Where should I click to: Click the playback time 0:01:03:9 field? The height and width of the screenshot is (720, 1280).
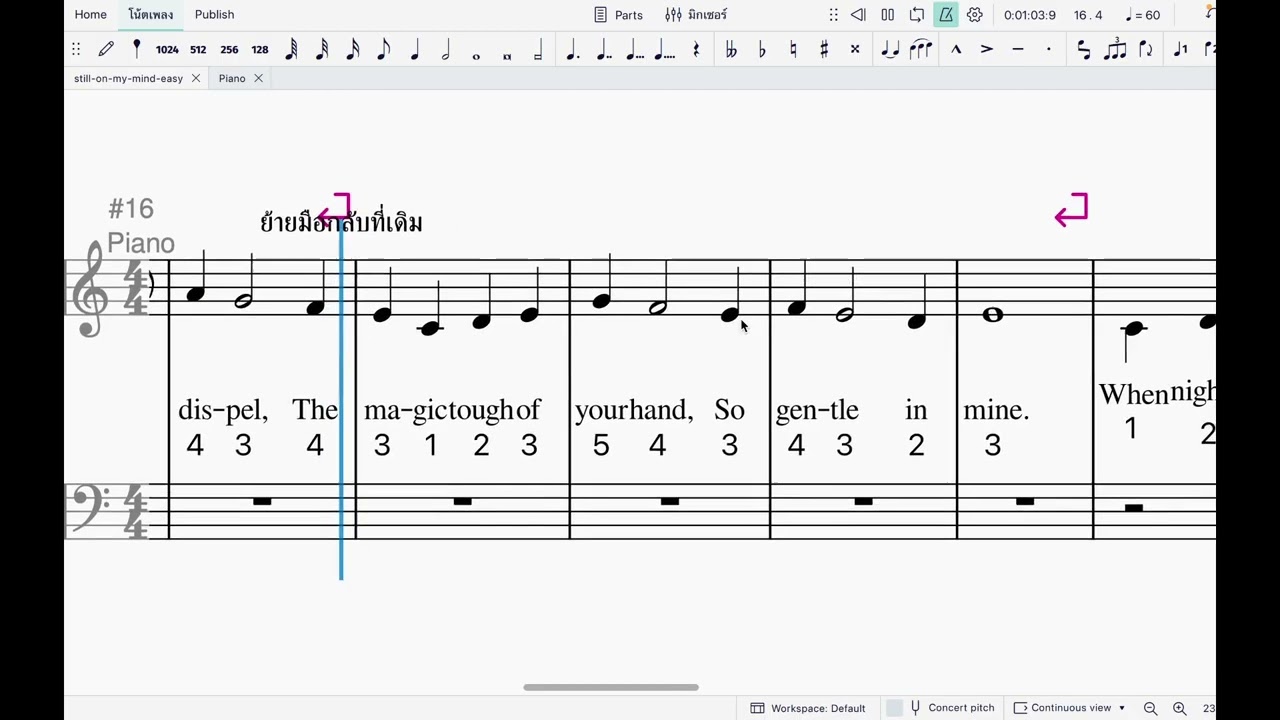pyautogui.click(x=1030, y=15)
